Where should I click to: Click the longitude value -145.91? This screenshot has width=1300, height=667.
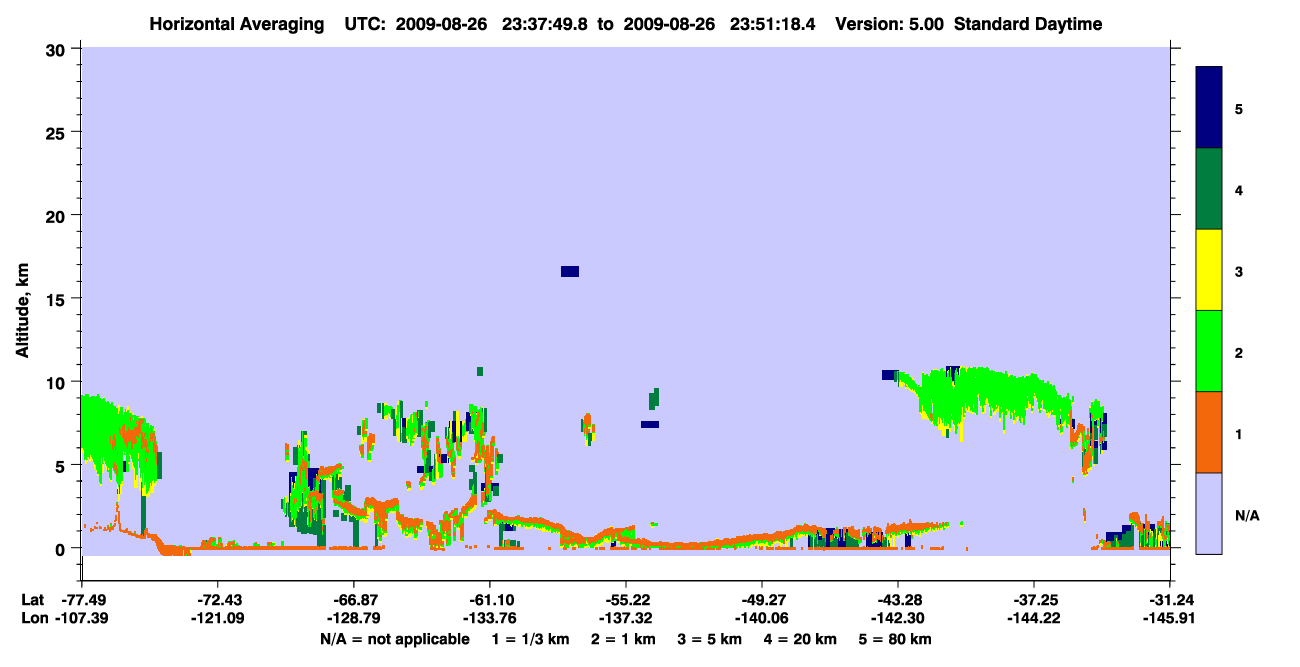click(x=1171, y=618)
